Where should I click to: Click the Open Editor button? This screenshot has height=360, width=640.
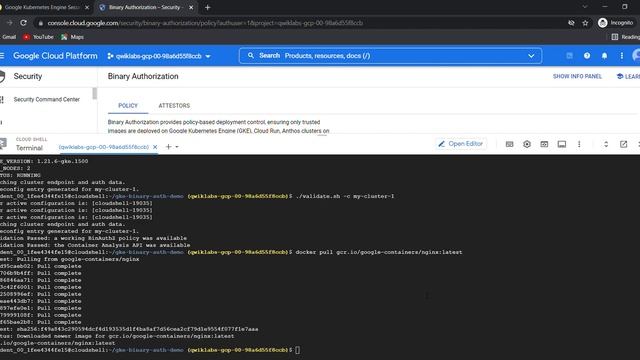[x=461, y=144]
